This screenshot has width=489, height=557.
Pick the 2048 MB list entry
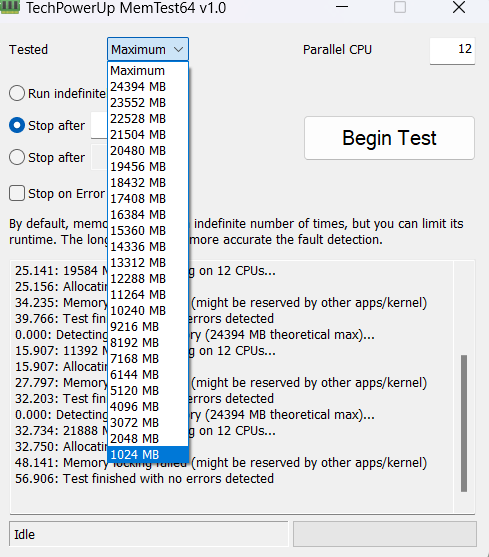point(148,438)
